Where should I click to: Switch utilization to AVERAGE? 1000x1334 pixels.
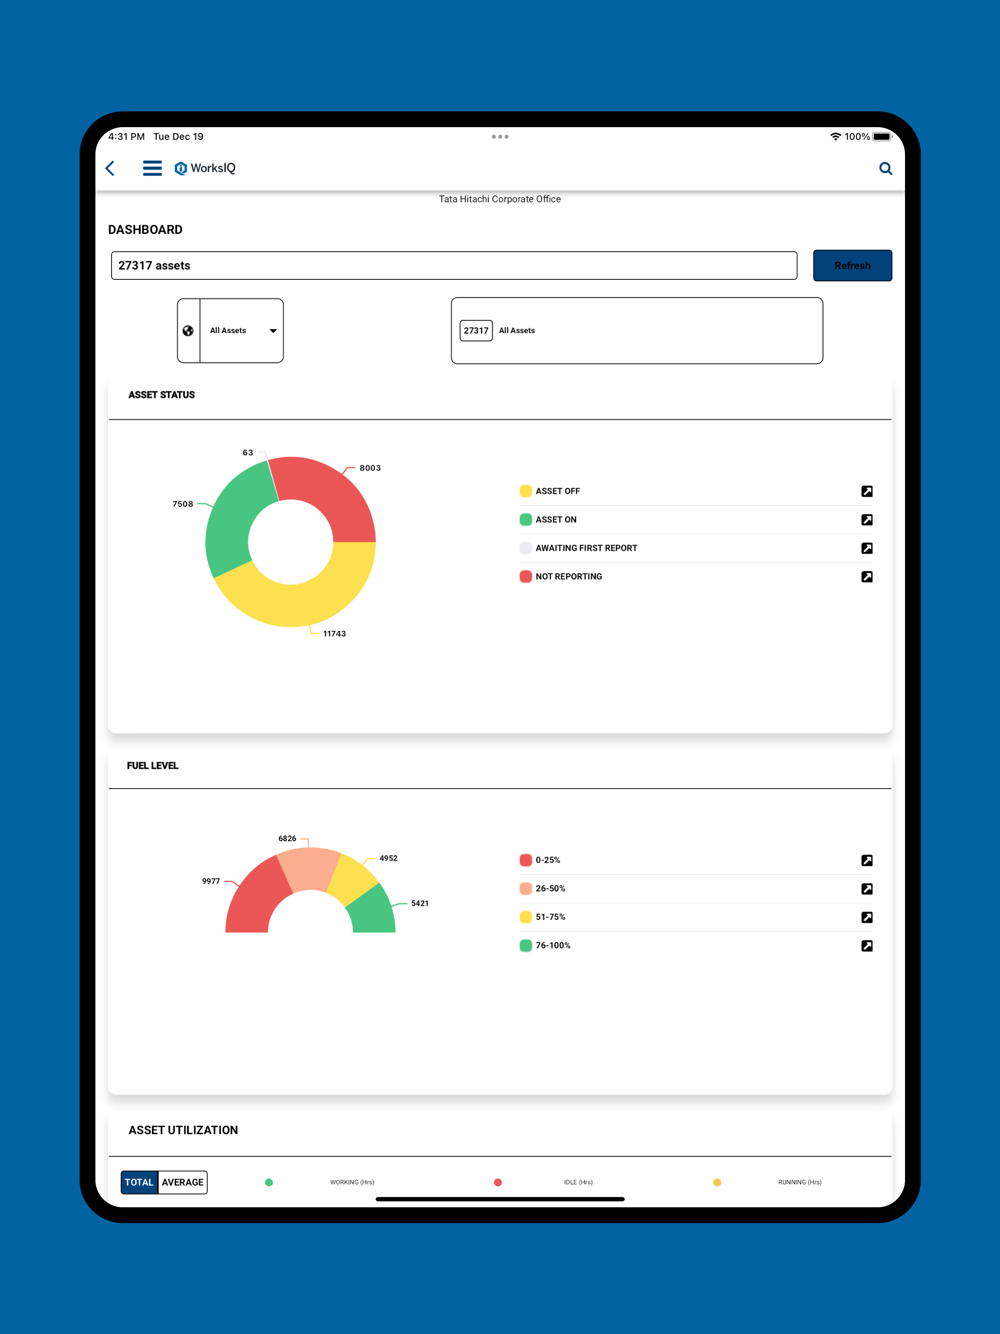(x=183, y=1182)
